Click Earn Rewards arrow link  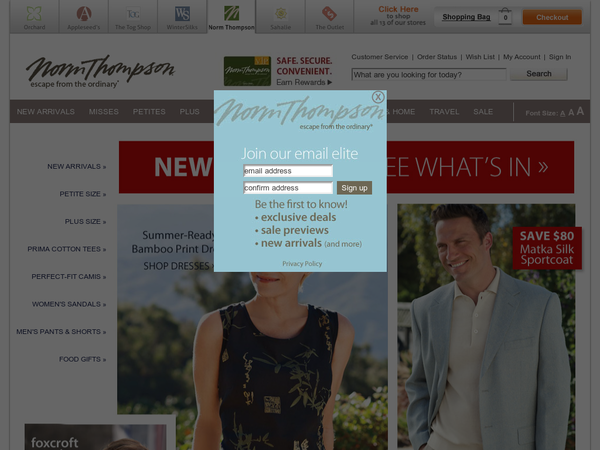(304, 82)
